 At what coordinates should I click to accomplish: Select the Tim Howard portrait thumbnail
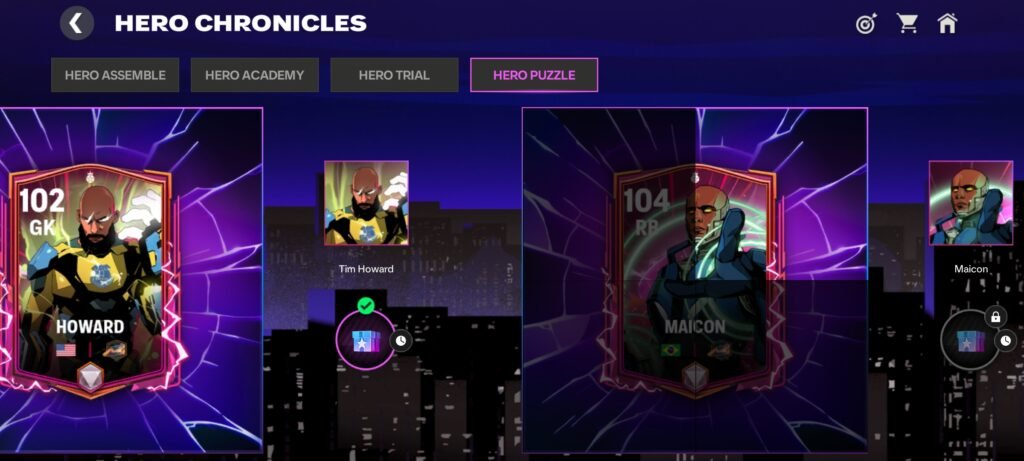(366, 203)
